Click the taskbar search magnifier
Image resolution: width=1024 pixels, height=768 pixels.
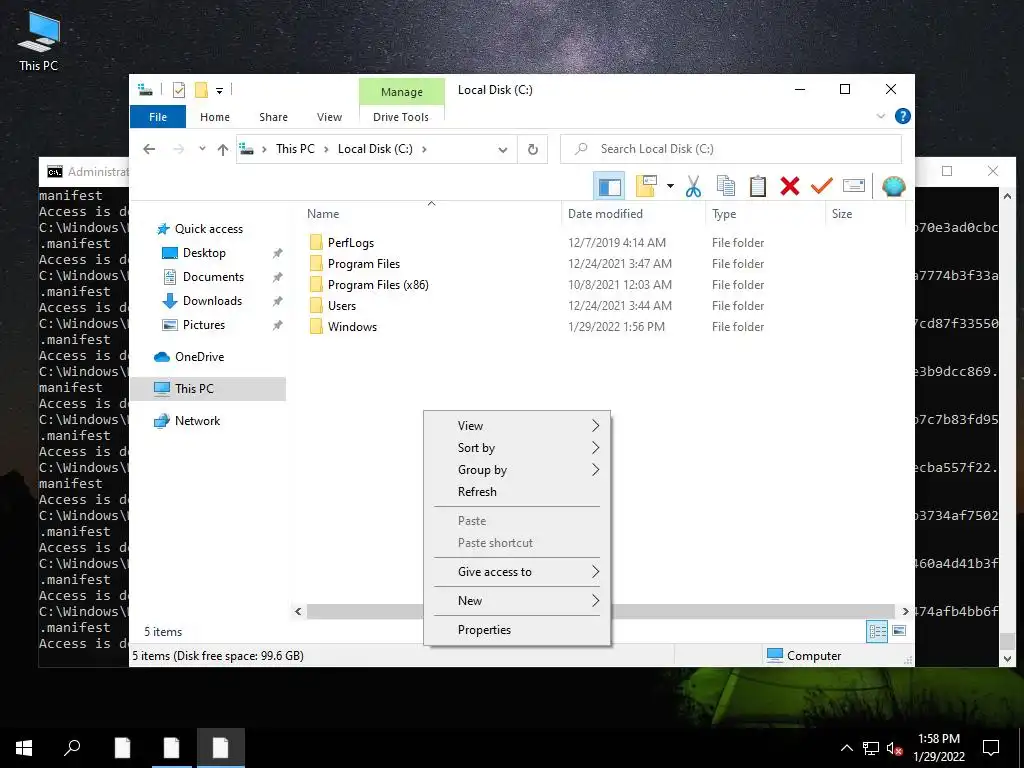(x=72, y=748)
